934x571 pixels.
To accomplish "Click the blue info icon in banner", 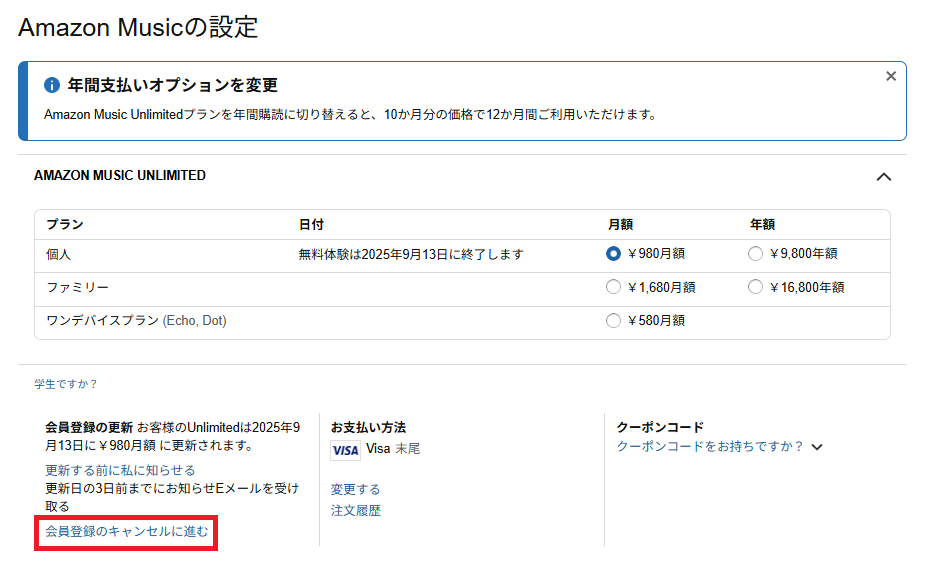I will tap(52, 85).
